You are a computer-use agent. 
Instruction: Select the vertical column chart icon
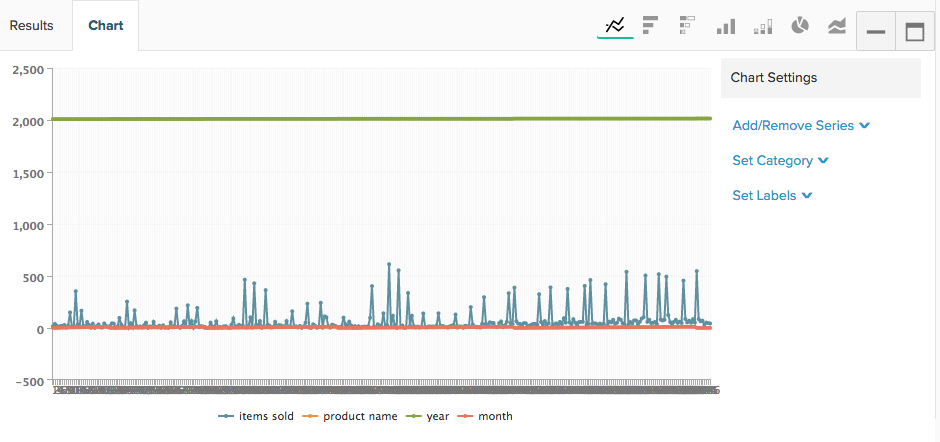725,26
